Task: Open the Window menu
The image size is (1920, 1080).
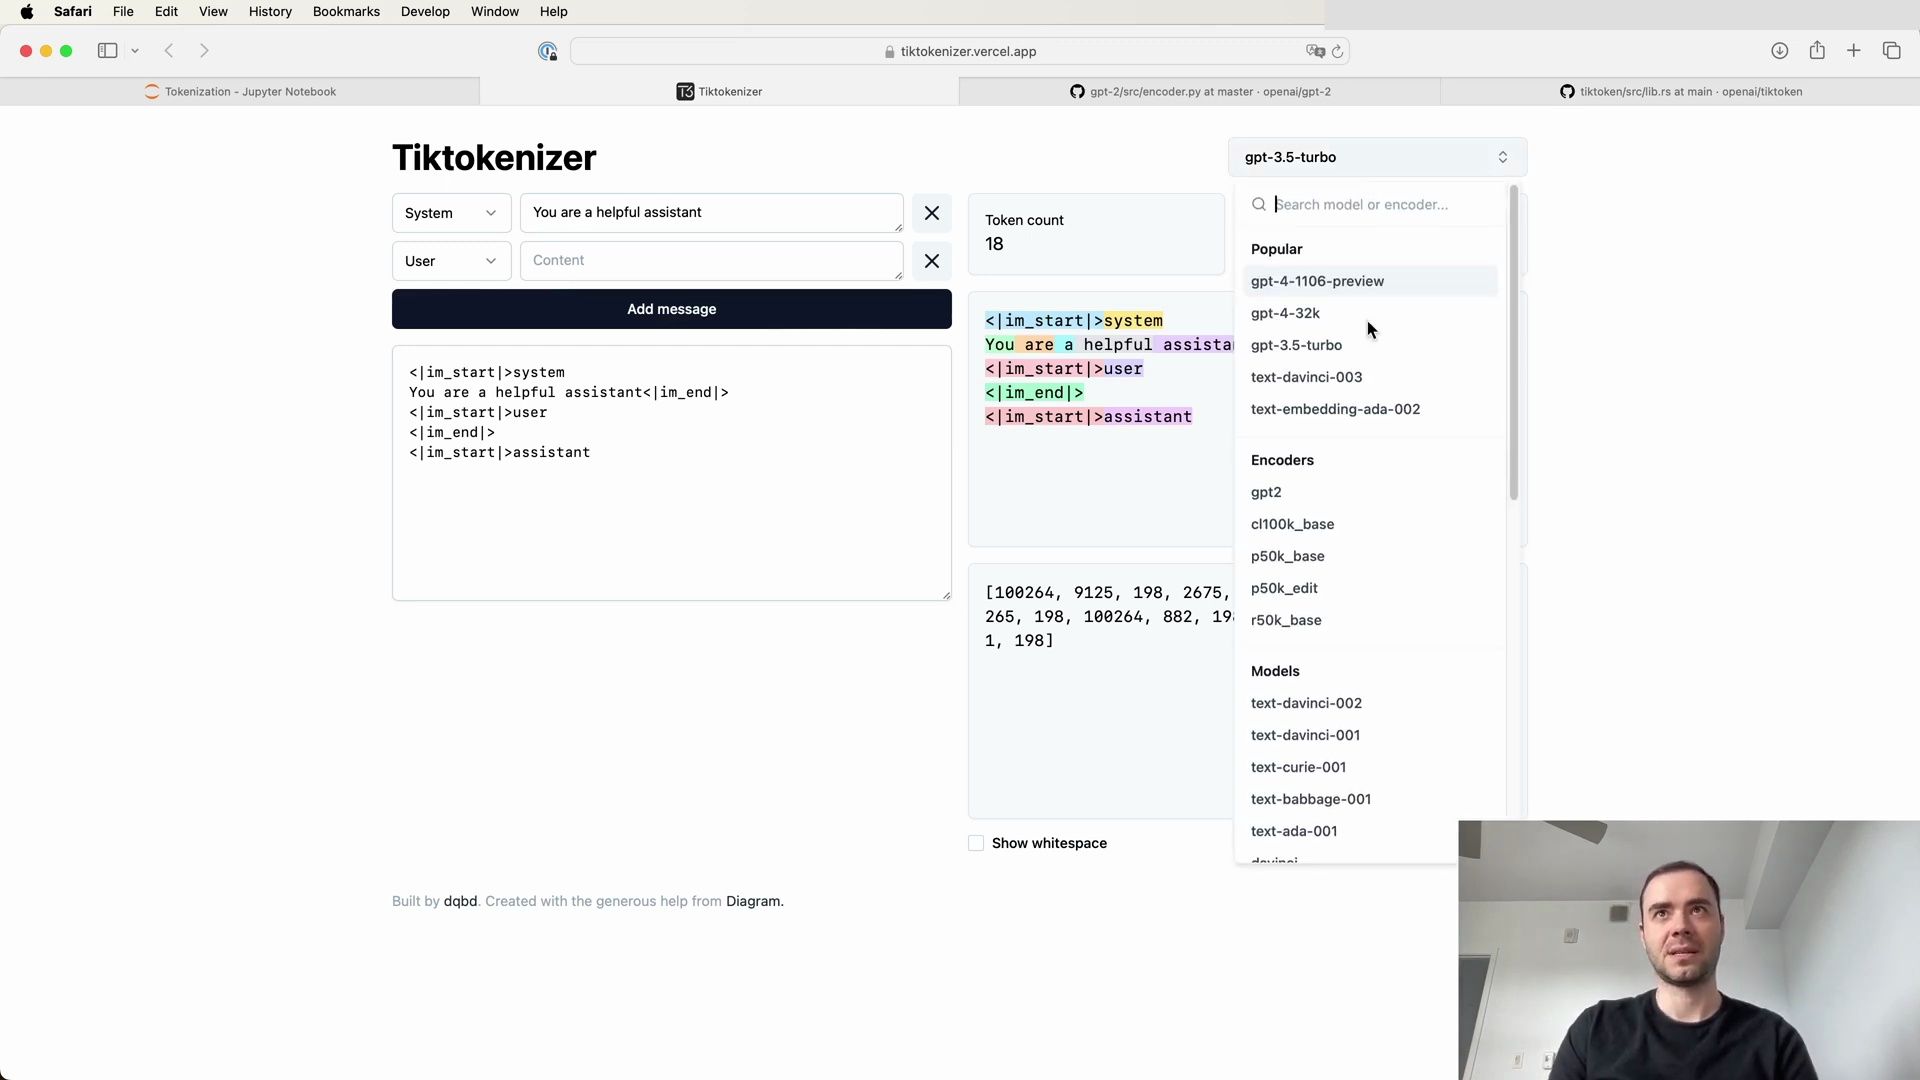Action: 495,12
